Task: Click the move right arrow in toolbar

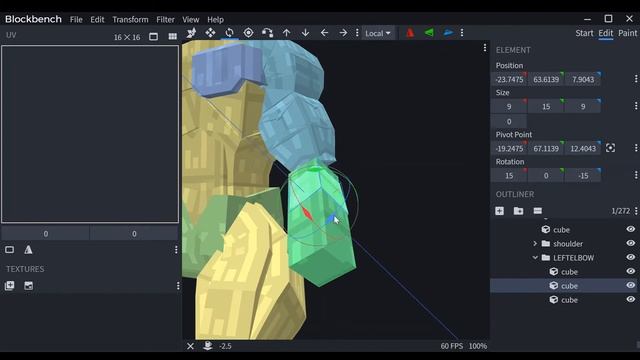Action: pos(343,33)
